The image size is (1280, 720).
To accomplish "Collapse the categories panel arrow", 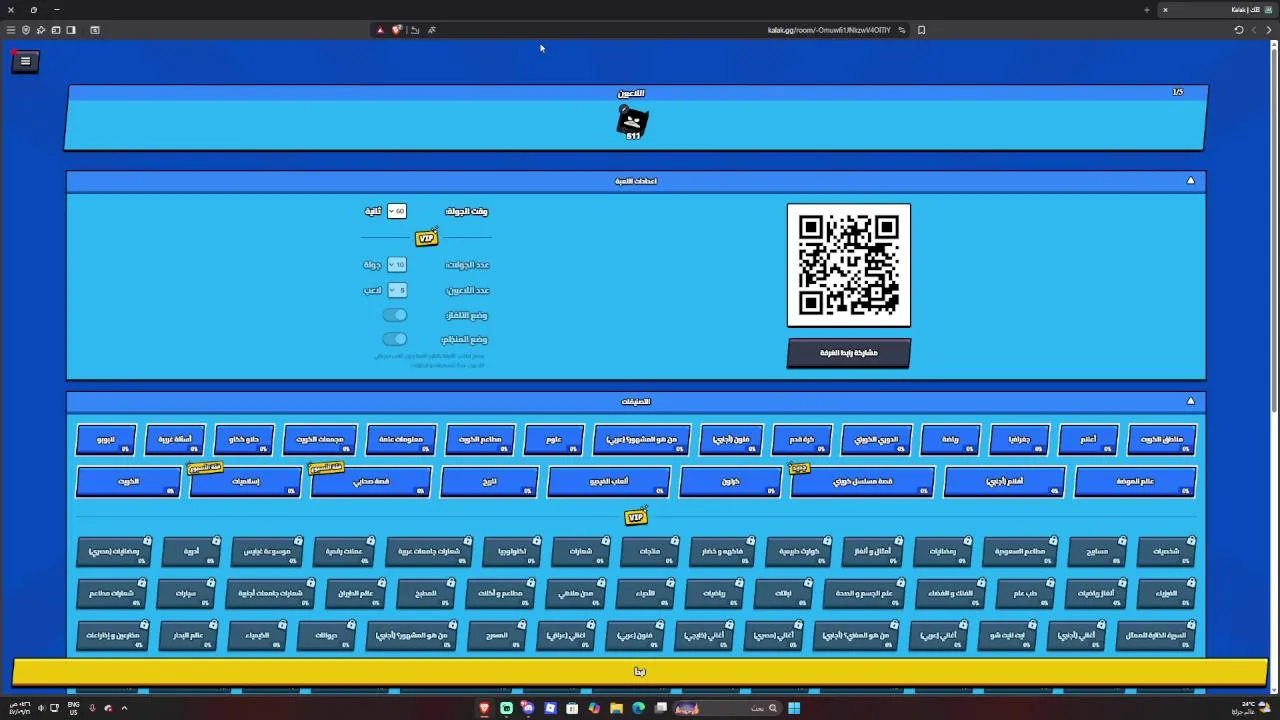I will coord(1190,401).
